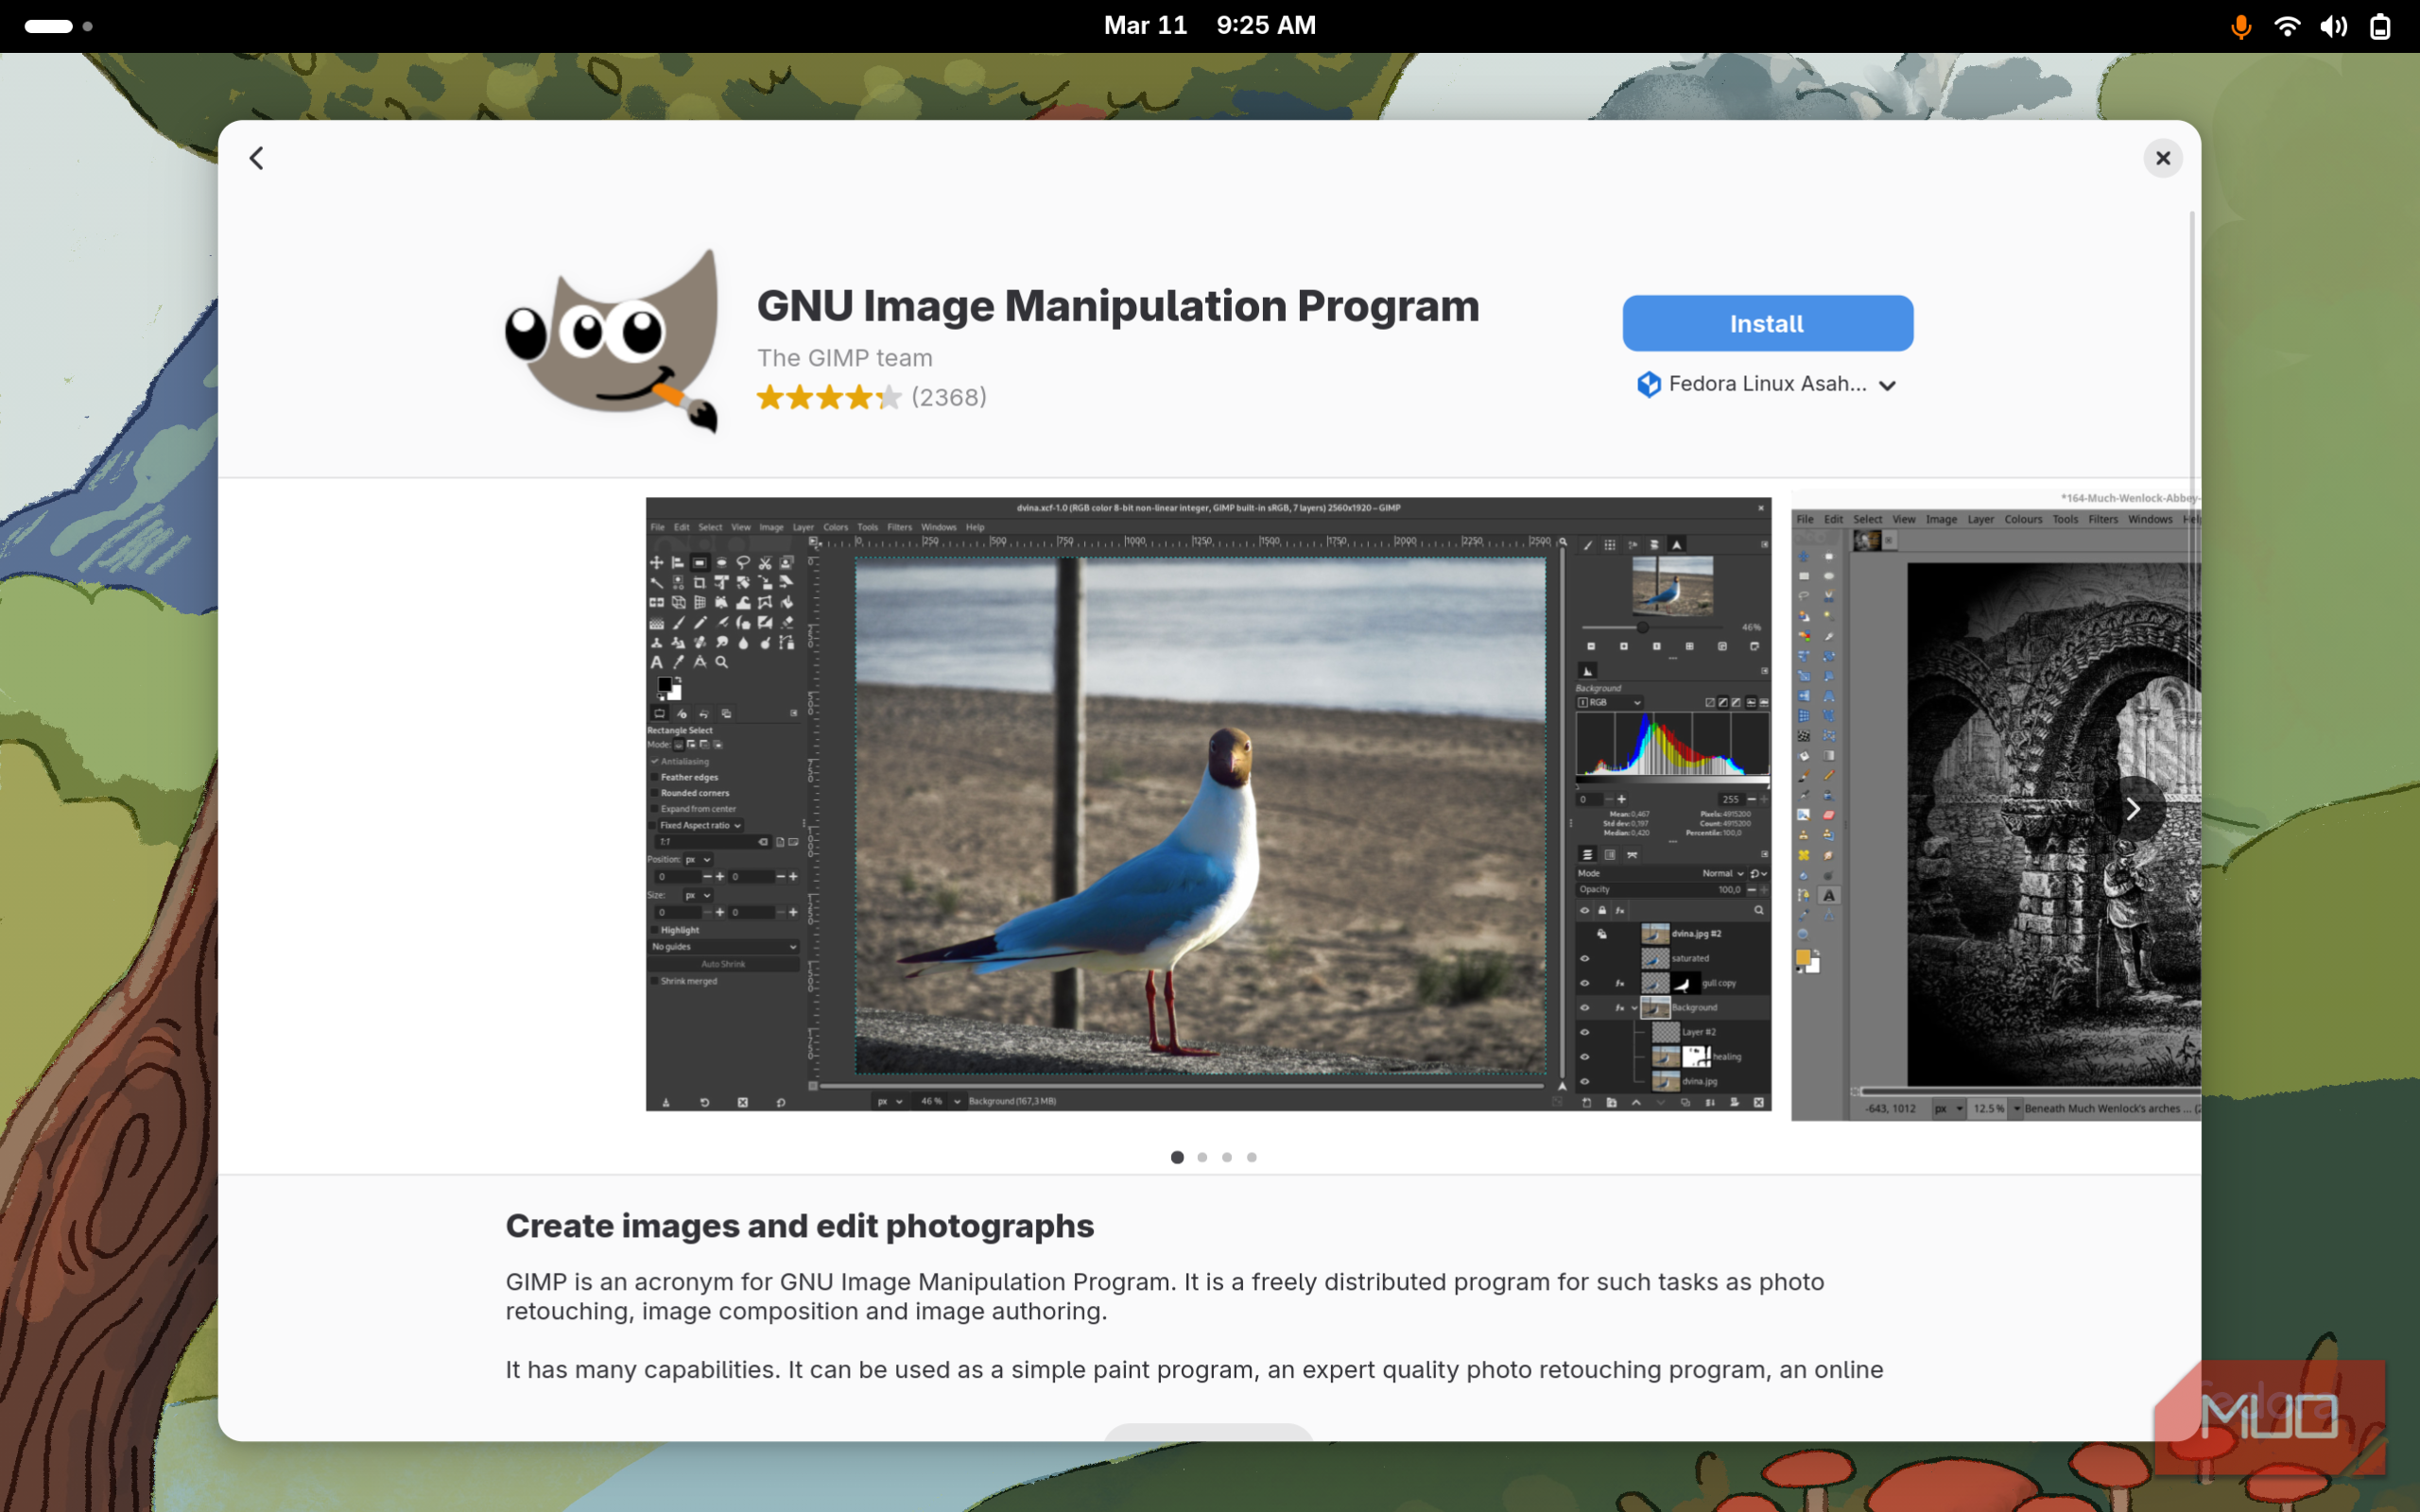Click the battery icon in top bar

pos(2380,27)
